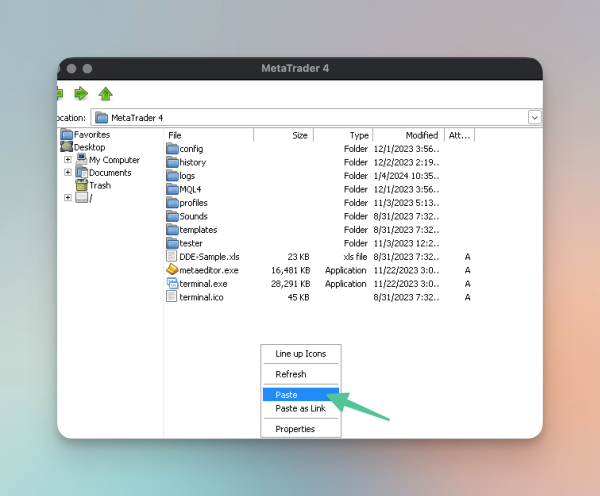Expand the Documents tree node

tap(68, 172)
